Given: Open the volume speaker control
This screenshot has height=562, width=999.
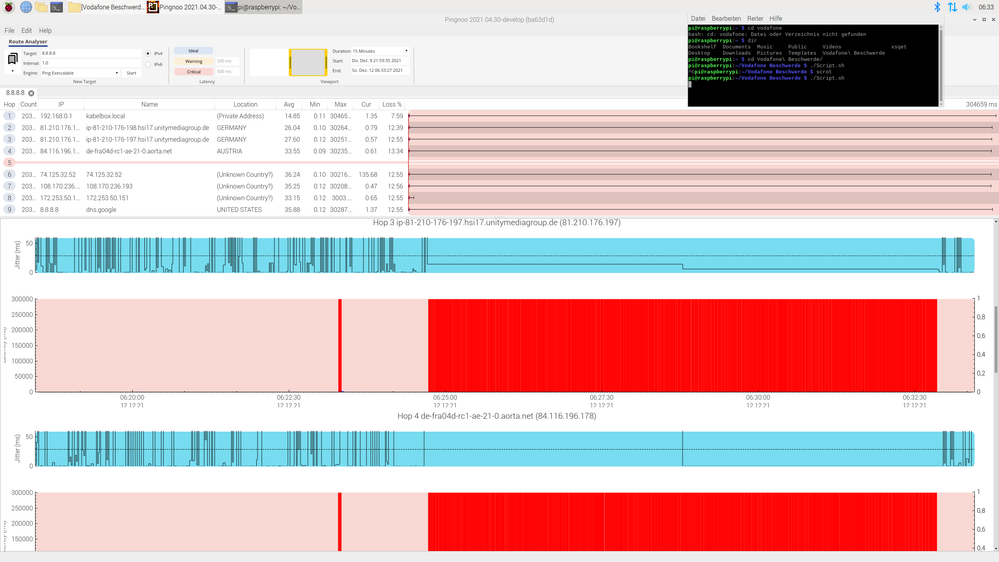Looking at the screenshot, I should click(968, 7).
